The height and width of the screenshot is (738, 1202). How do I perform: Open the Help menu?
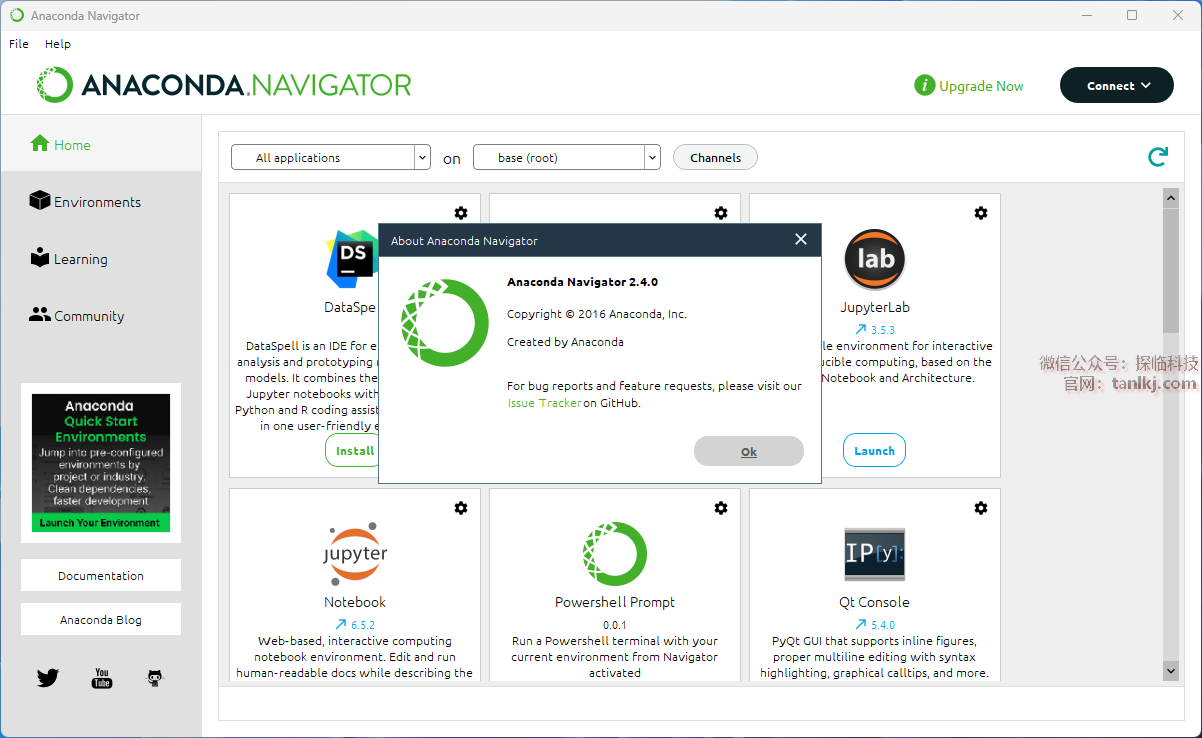coord(58,44)
